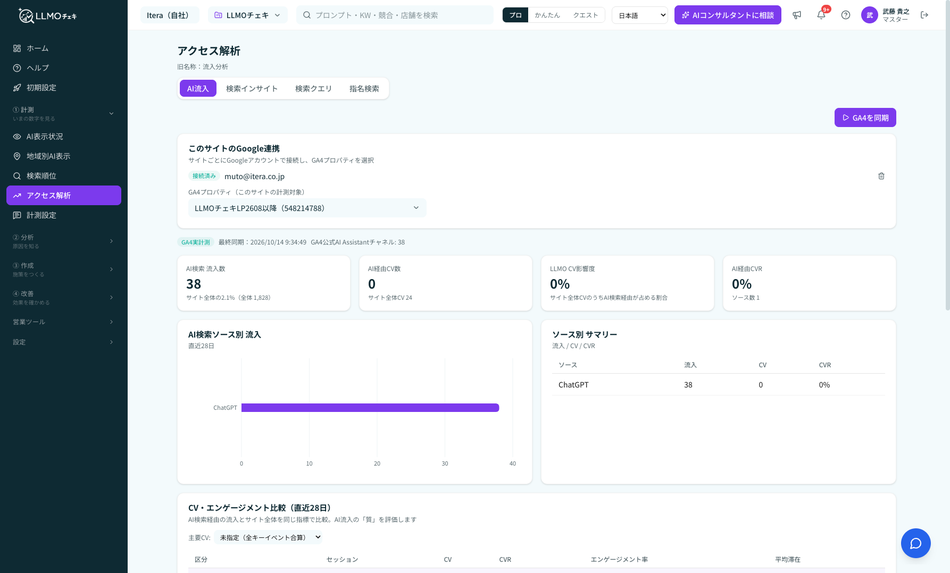The image size is (950, 573).
Task: Click the GA4を同期 button
Action: click(865, 118)
